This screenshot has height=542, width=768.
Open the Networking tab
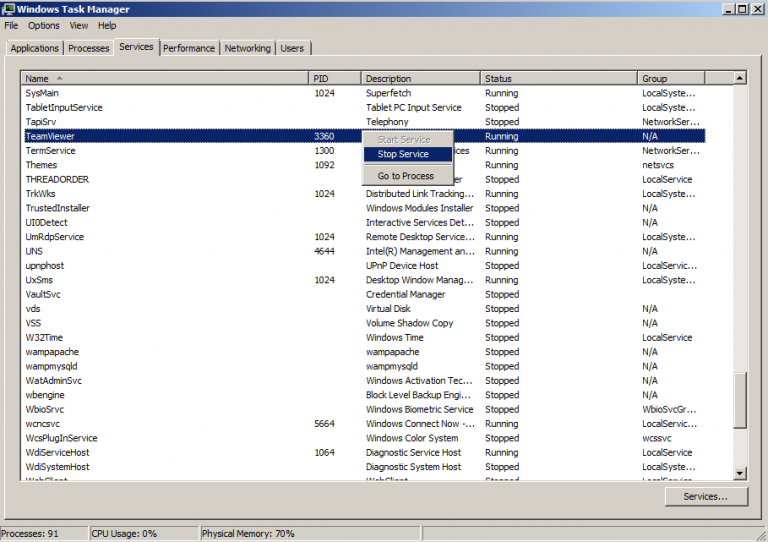click(x=247, y=48)
